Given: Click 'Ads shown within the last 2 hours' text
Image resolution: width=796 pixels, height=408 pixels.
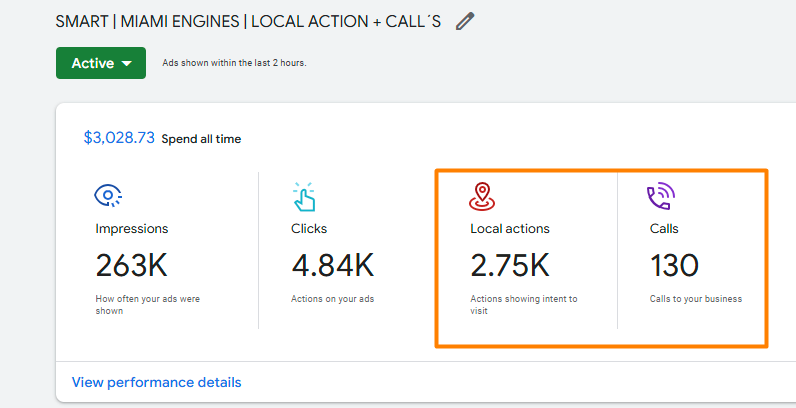Looking at the screenshot, I should click(235, 63).
